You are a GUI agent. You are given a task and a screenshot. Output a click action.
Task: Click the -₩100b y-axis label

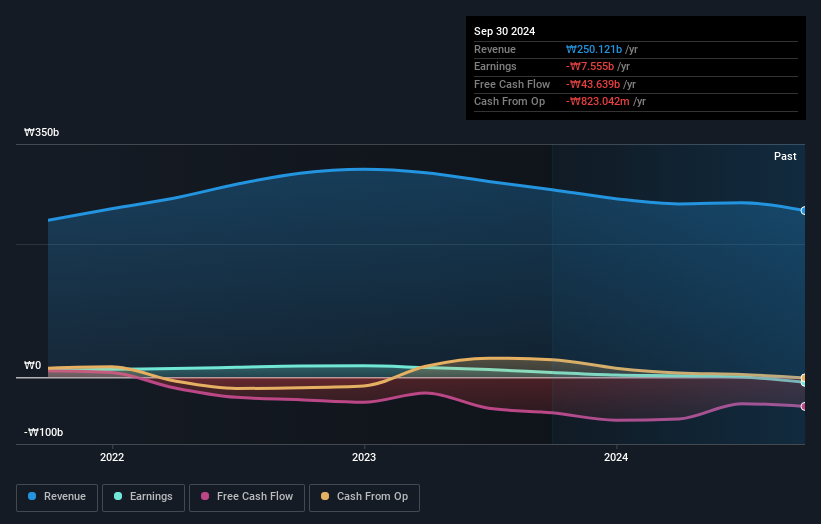(x=43, y=432)
